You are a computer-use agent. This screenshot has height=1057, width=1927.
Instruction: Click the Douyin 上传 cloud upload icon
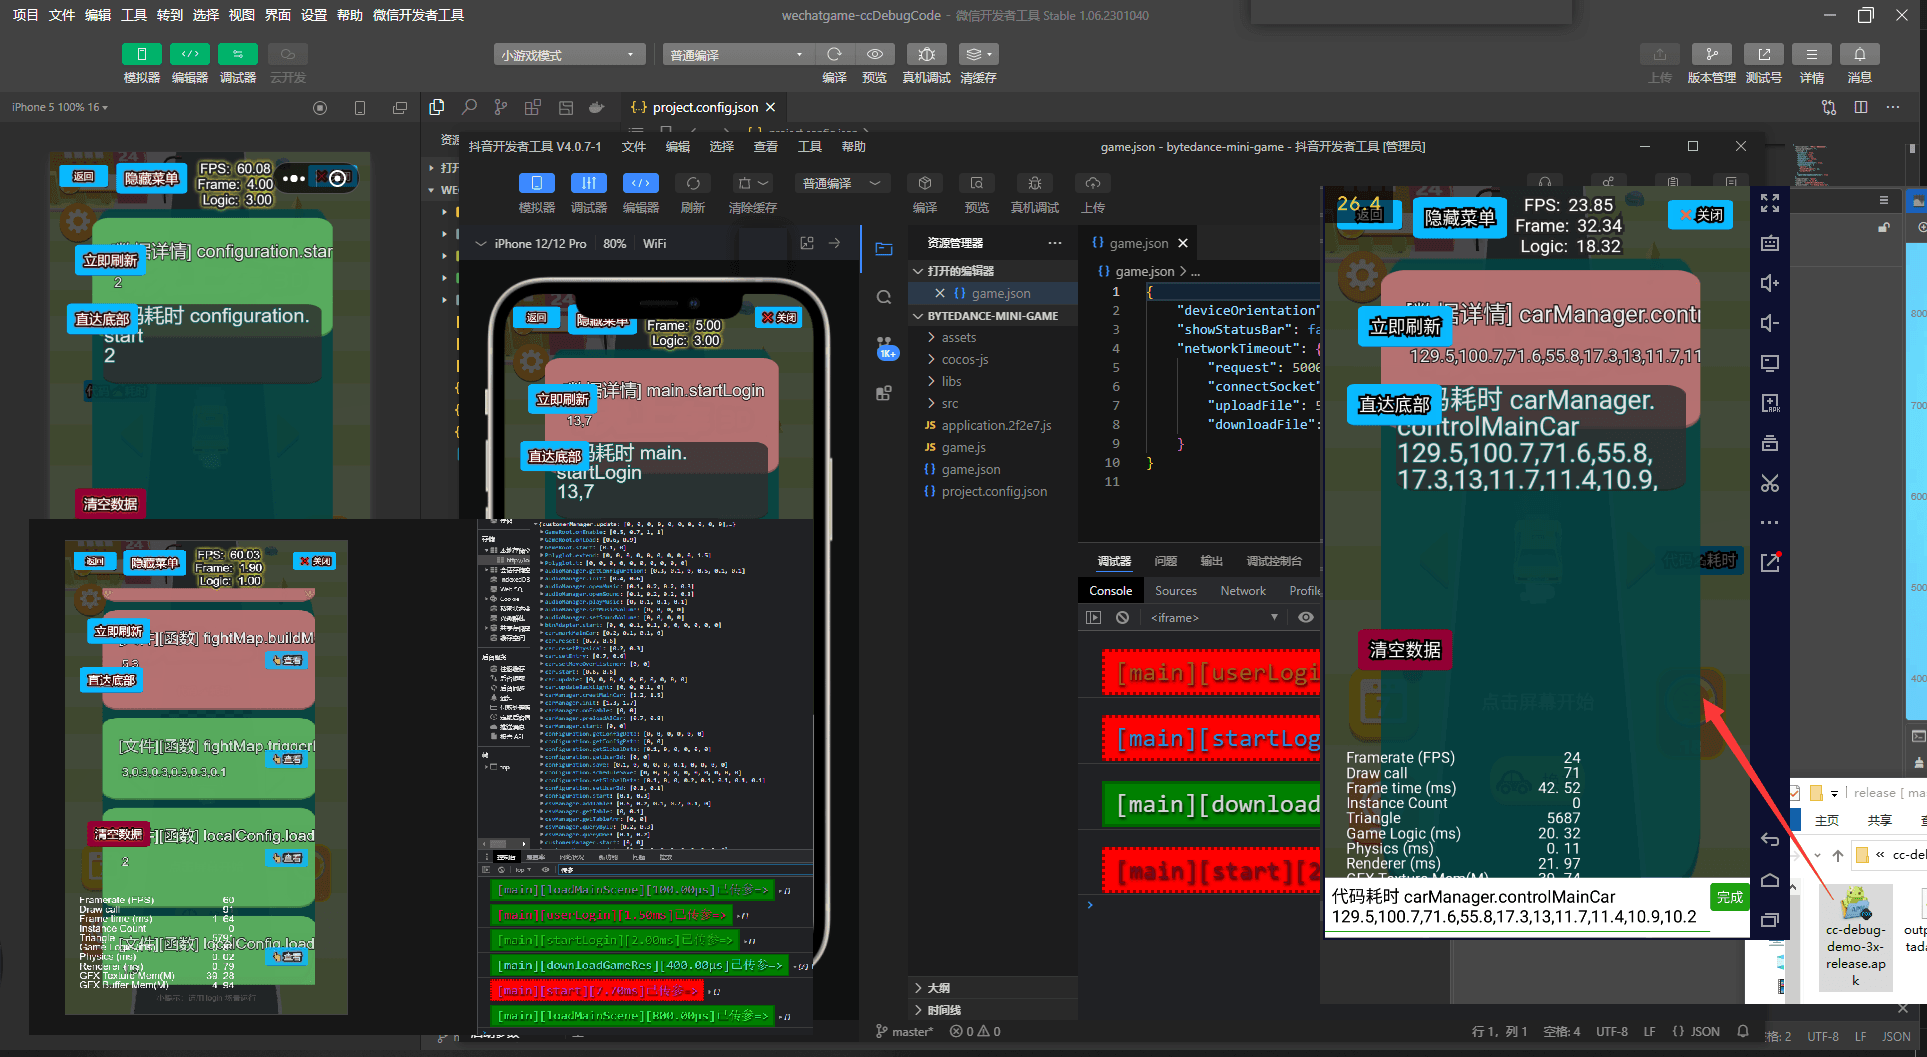point(1093,183)
